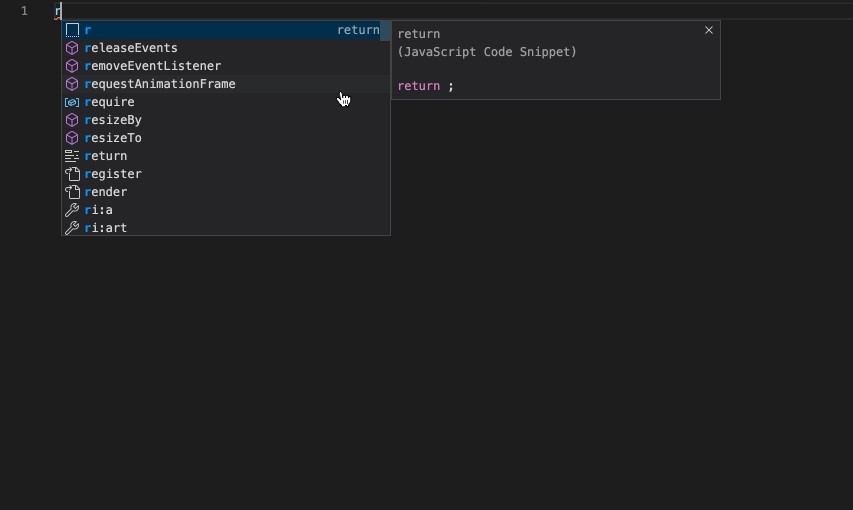
Task: Pick the resizeTo suggestion
Action: [225, 138]
